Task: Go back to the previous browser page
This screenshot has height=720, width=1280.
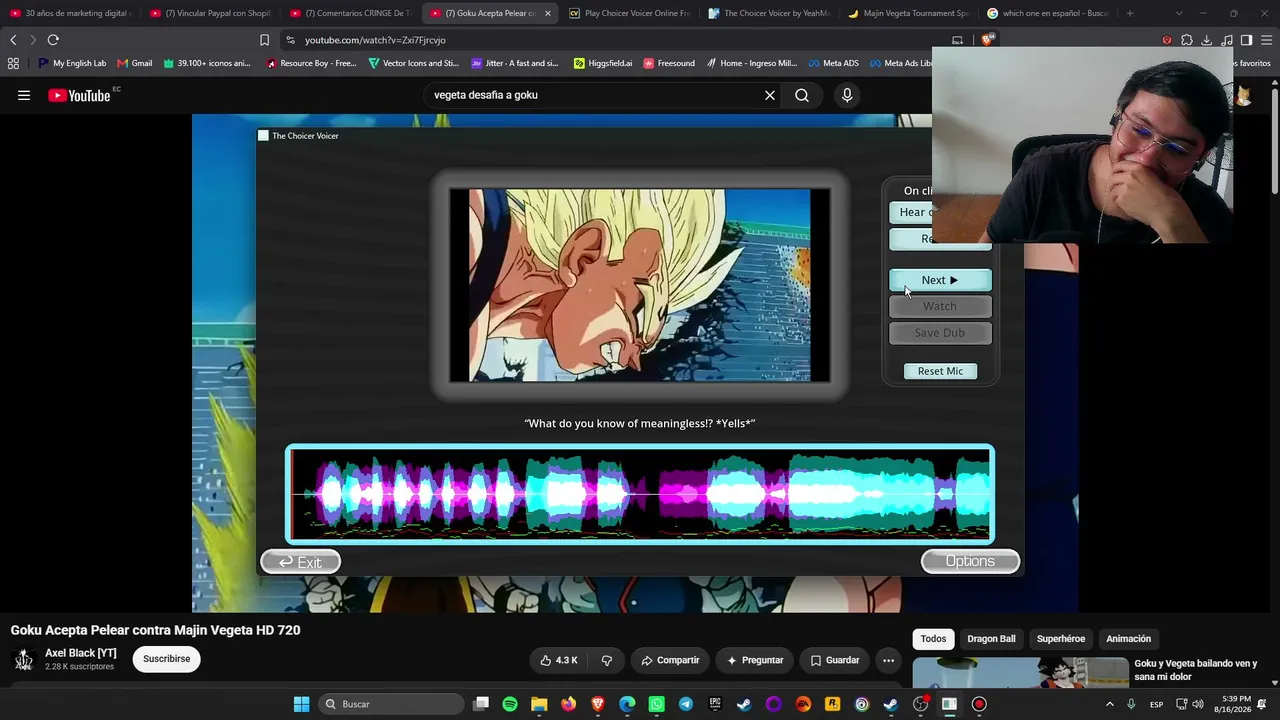Action: pos(13,40)
